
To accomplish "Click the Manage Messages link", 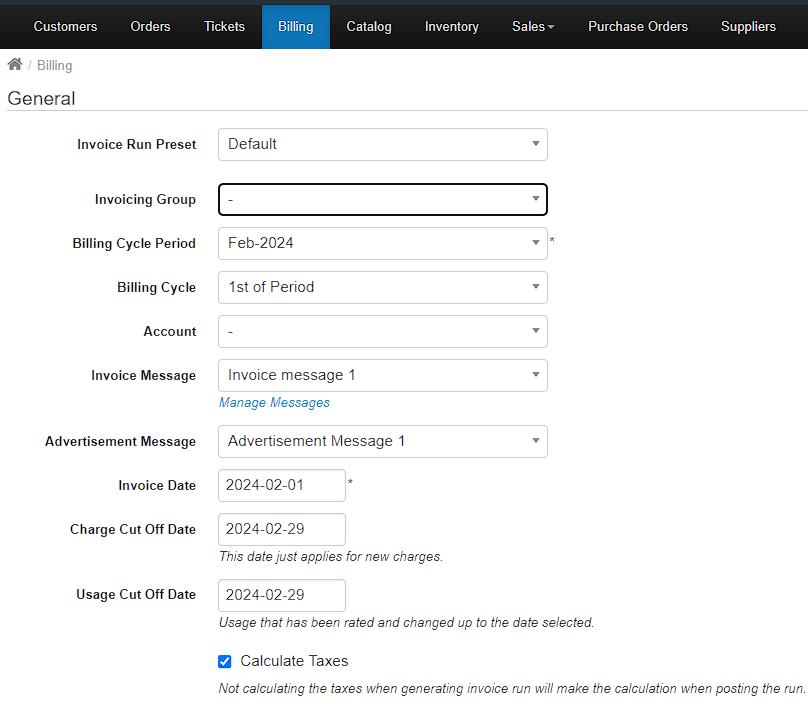I will point(274,402).
